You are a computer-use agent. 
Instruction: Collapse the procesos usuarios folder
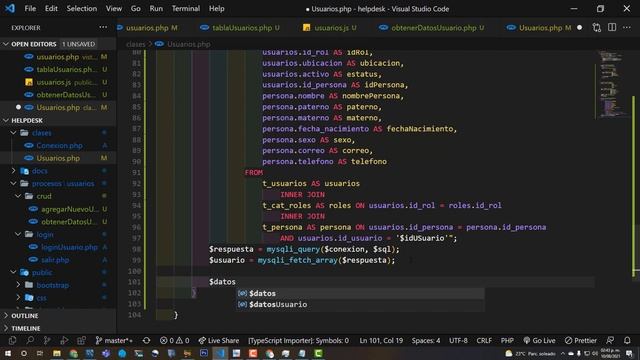coord(13,183)
